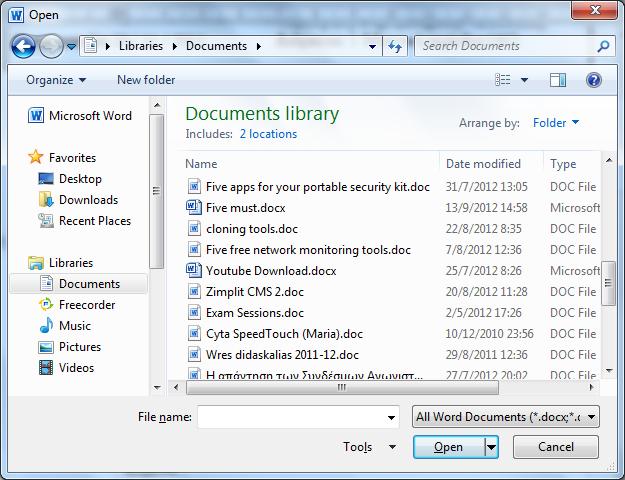Screen dimensions: 625x480
Task: Select Wres didaskalias 2011-12.doc
Action: pyautogui.click(x=282, y=355)
